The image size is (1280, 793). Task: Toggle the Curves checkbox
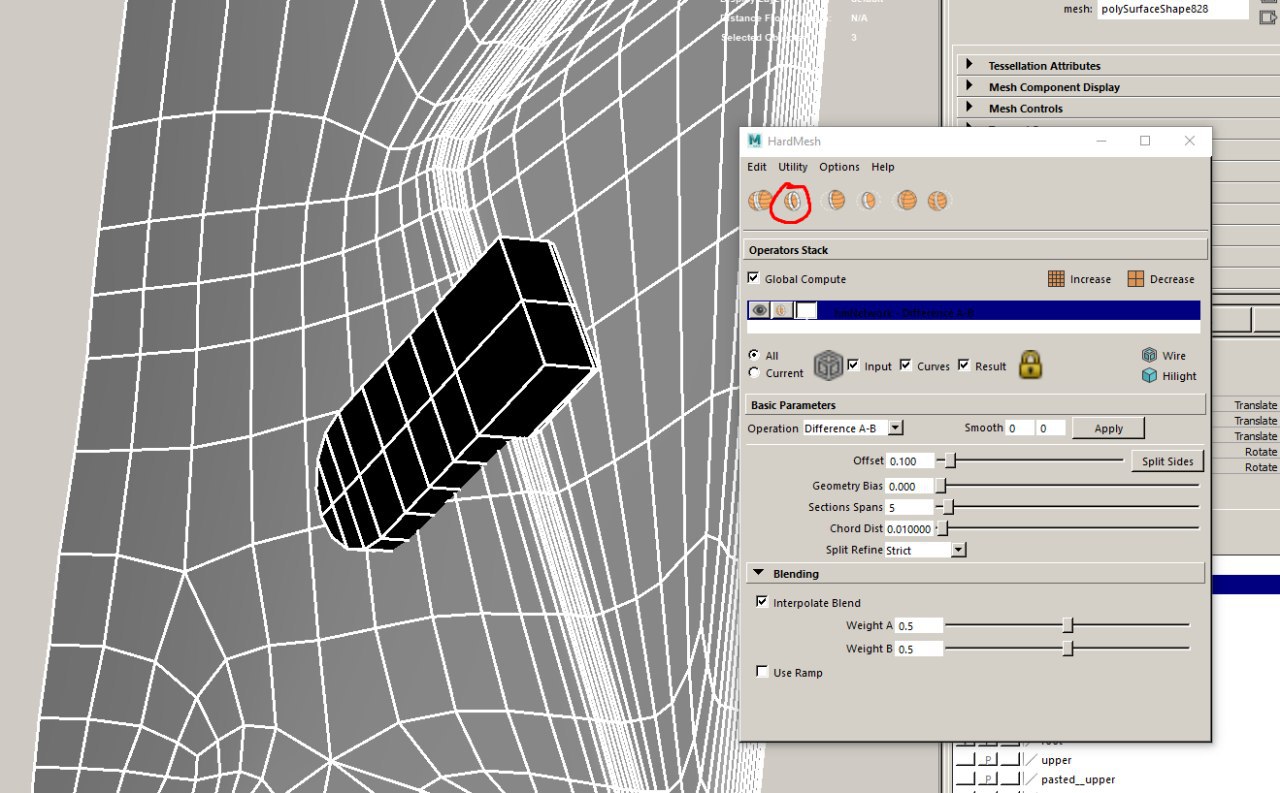pyautogui.click(x=906, y=365)
